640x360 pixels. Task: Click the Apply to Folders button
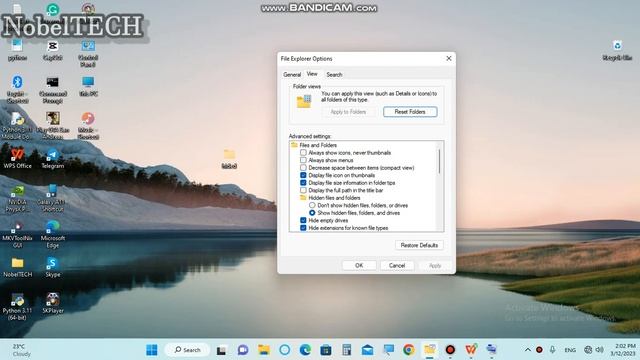(x=348, y=112)
